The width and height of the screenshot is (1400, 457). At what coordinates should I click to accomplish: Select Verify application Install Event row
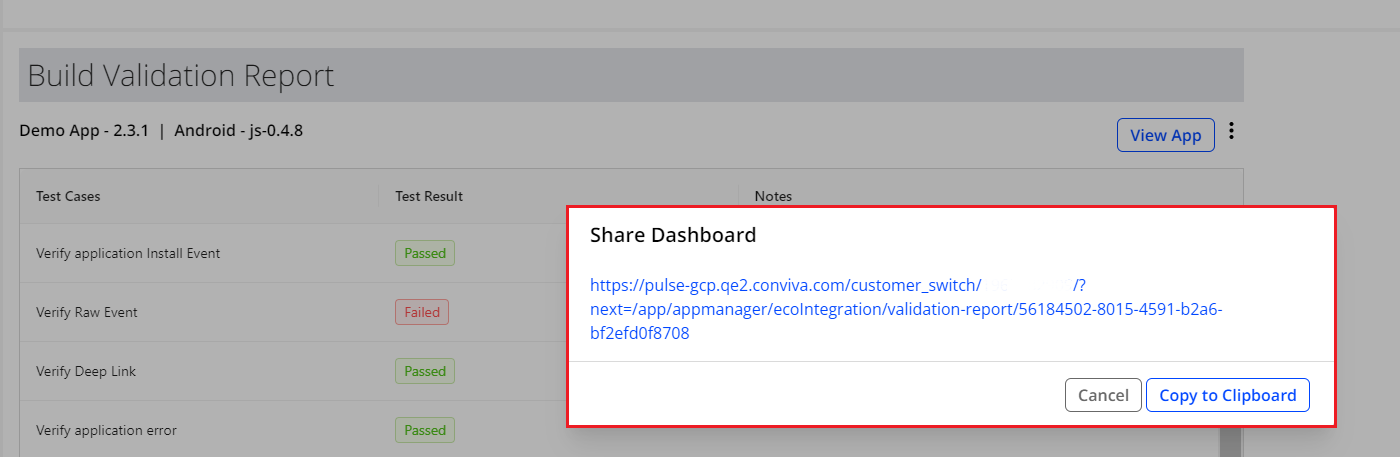pos(128,253)
